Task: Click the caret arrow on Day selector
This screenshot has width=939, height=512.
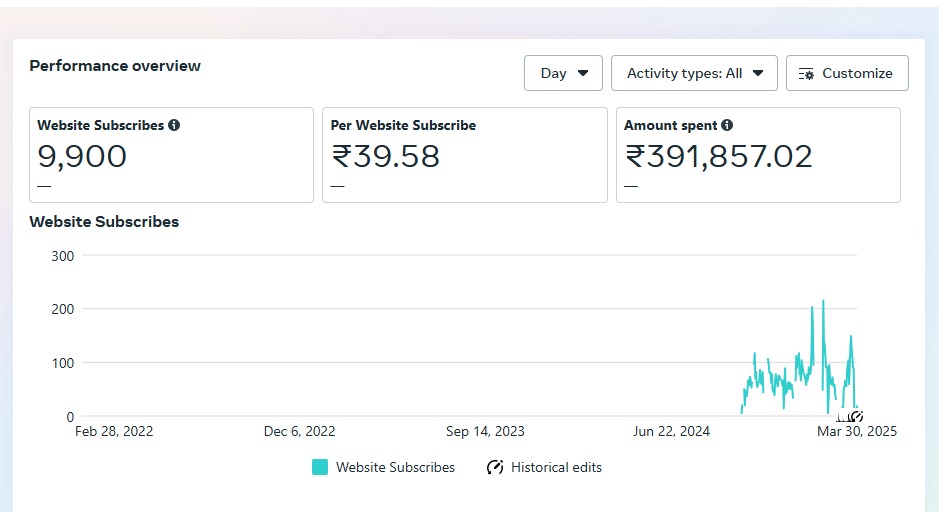Action: (583, 73)
